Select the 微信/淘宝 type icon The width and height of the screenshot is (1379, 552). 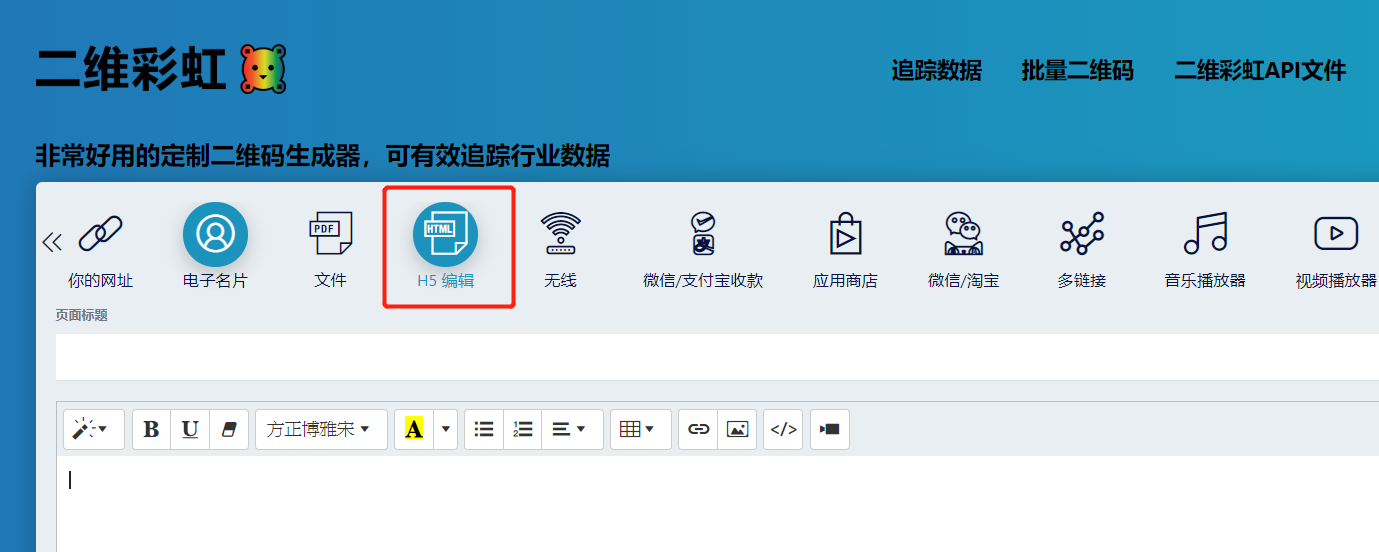coord(963,235)
